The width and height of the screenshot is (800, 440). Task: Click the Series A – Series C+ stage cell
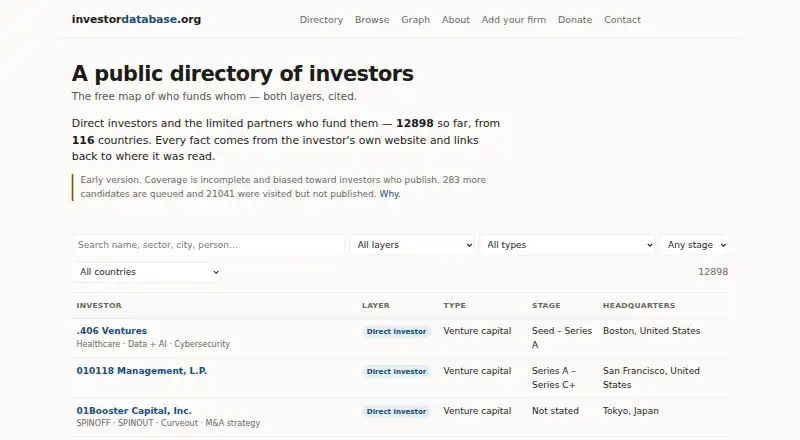coord(554,378)
